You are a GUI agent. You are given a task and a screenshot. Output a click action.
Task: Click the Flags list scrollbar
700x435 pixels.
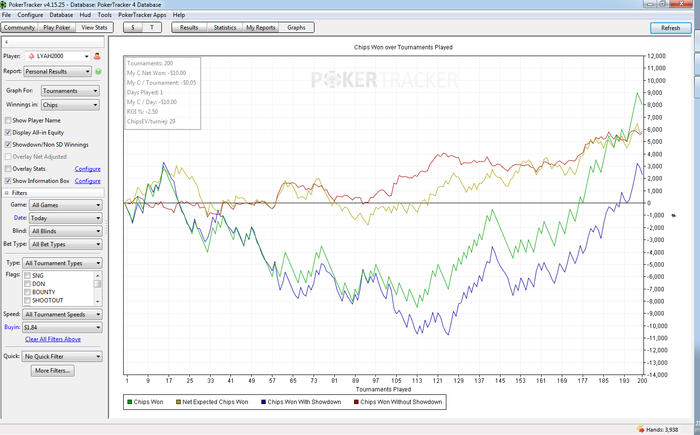click(97, 288)
